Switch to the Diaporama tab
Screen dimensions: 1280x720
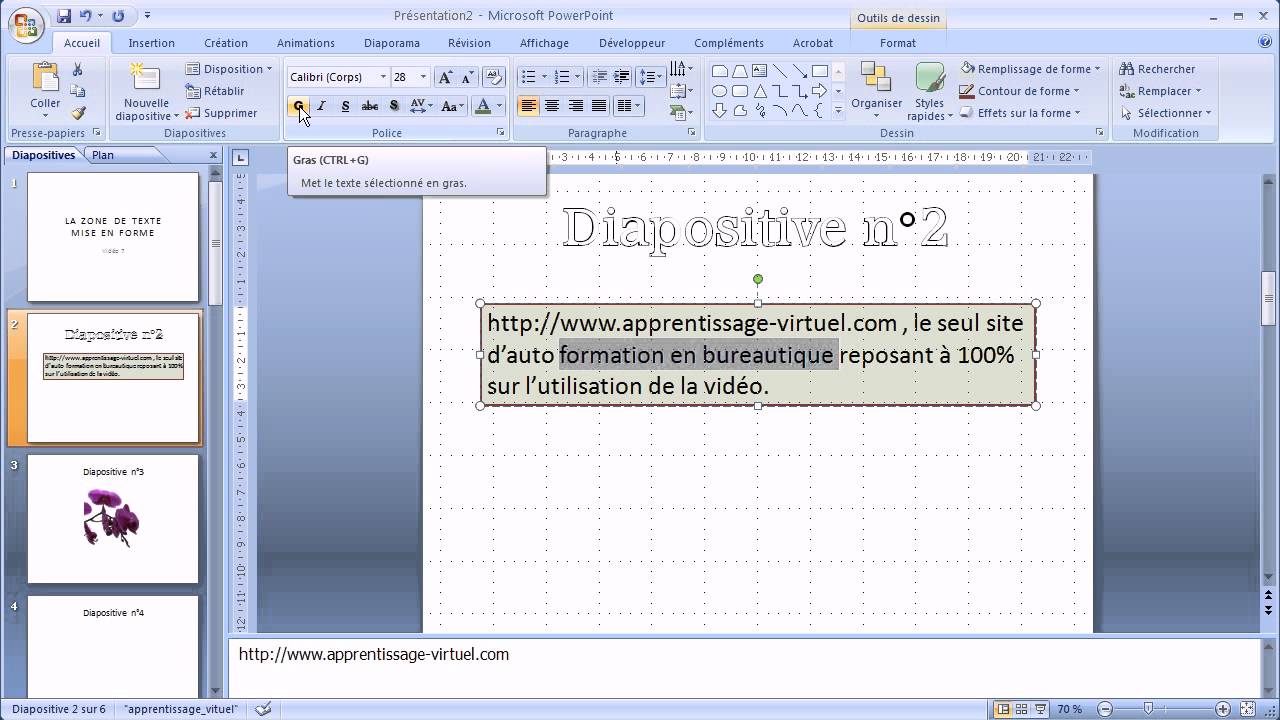[x=392, y=43]
